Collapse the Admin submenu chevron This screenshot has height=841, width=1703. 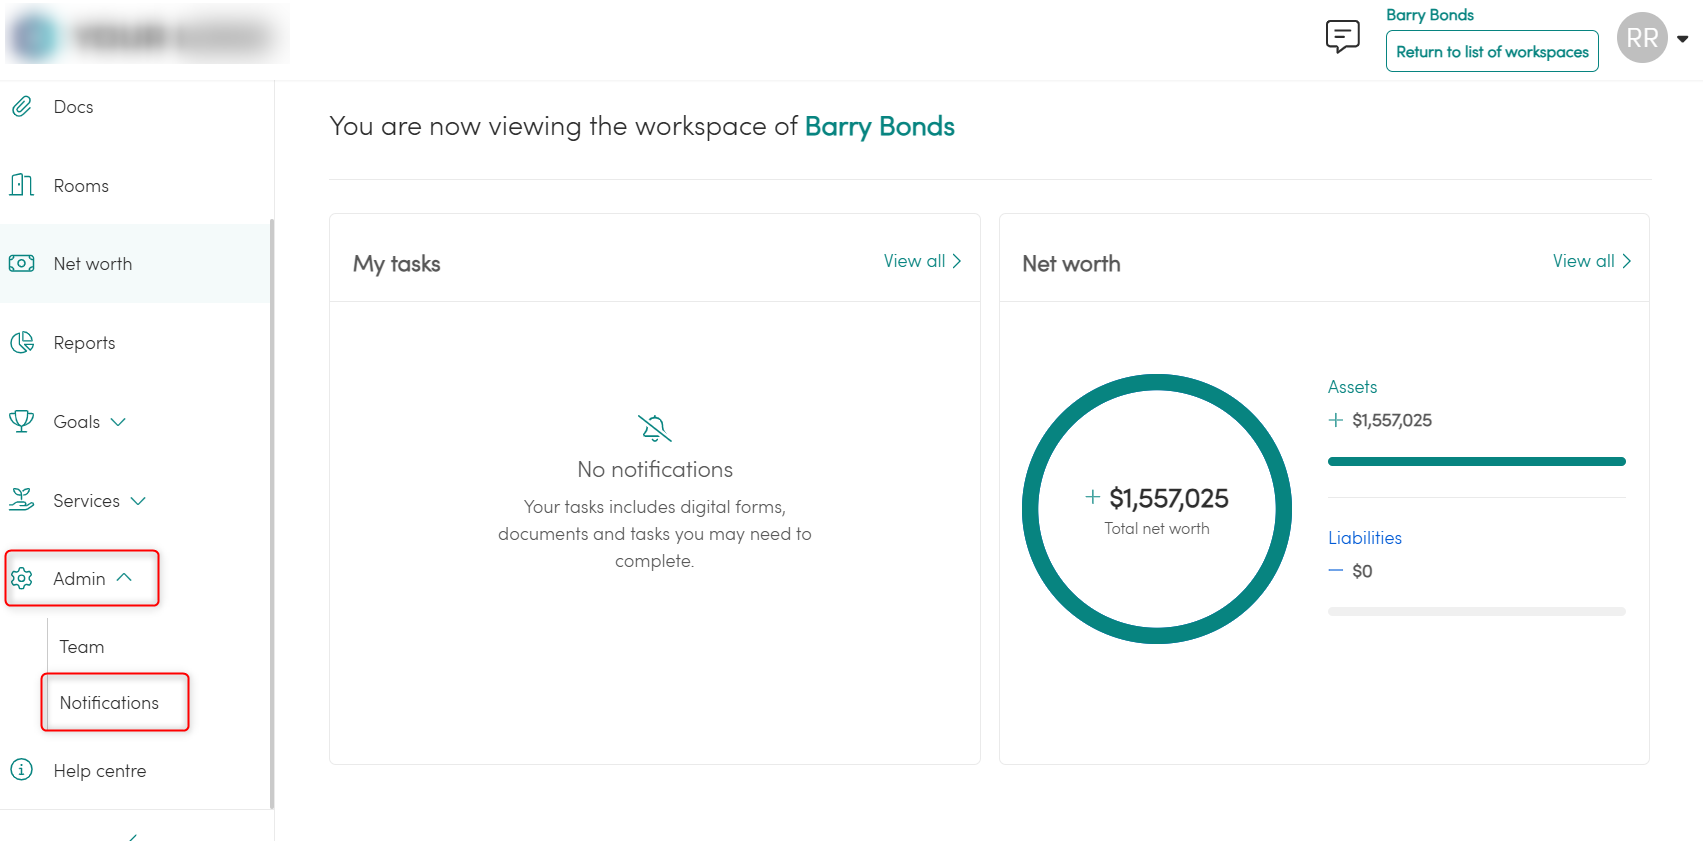(x=124, y=578)
